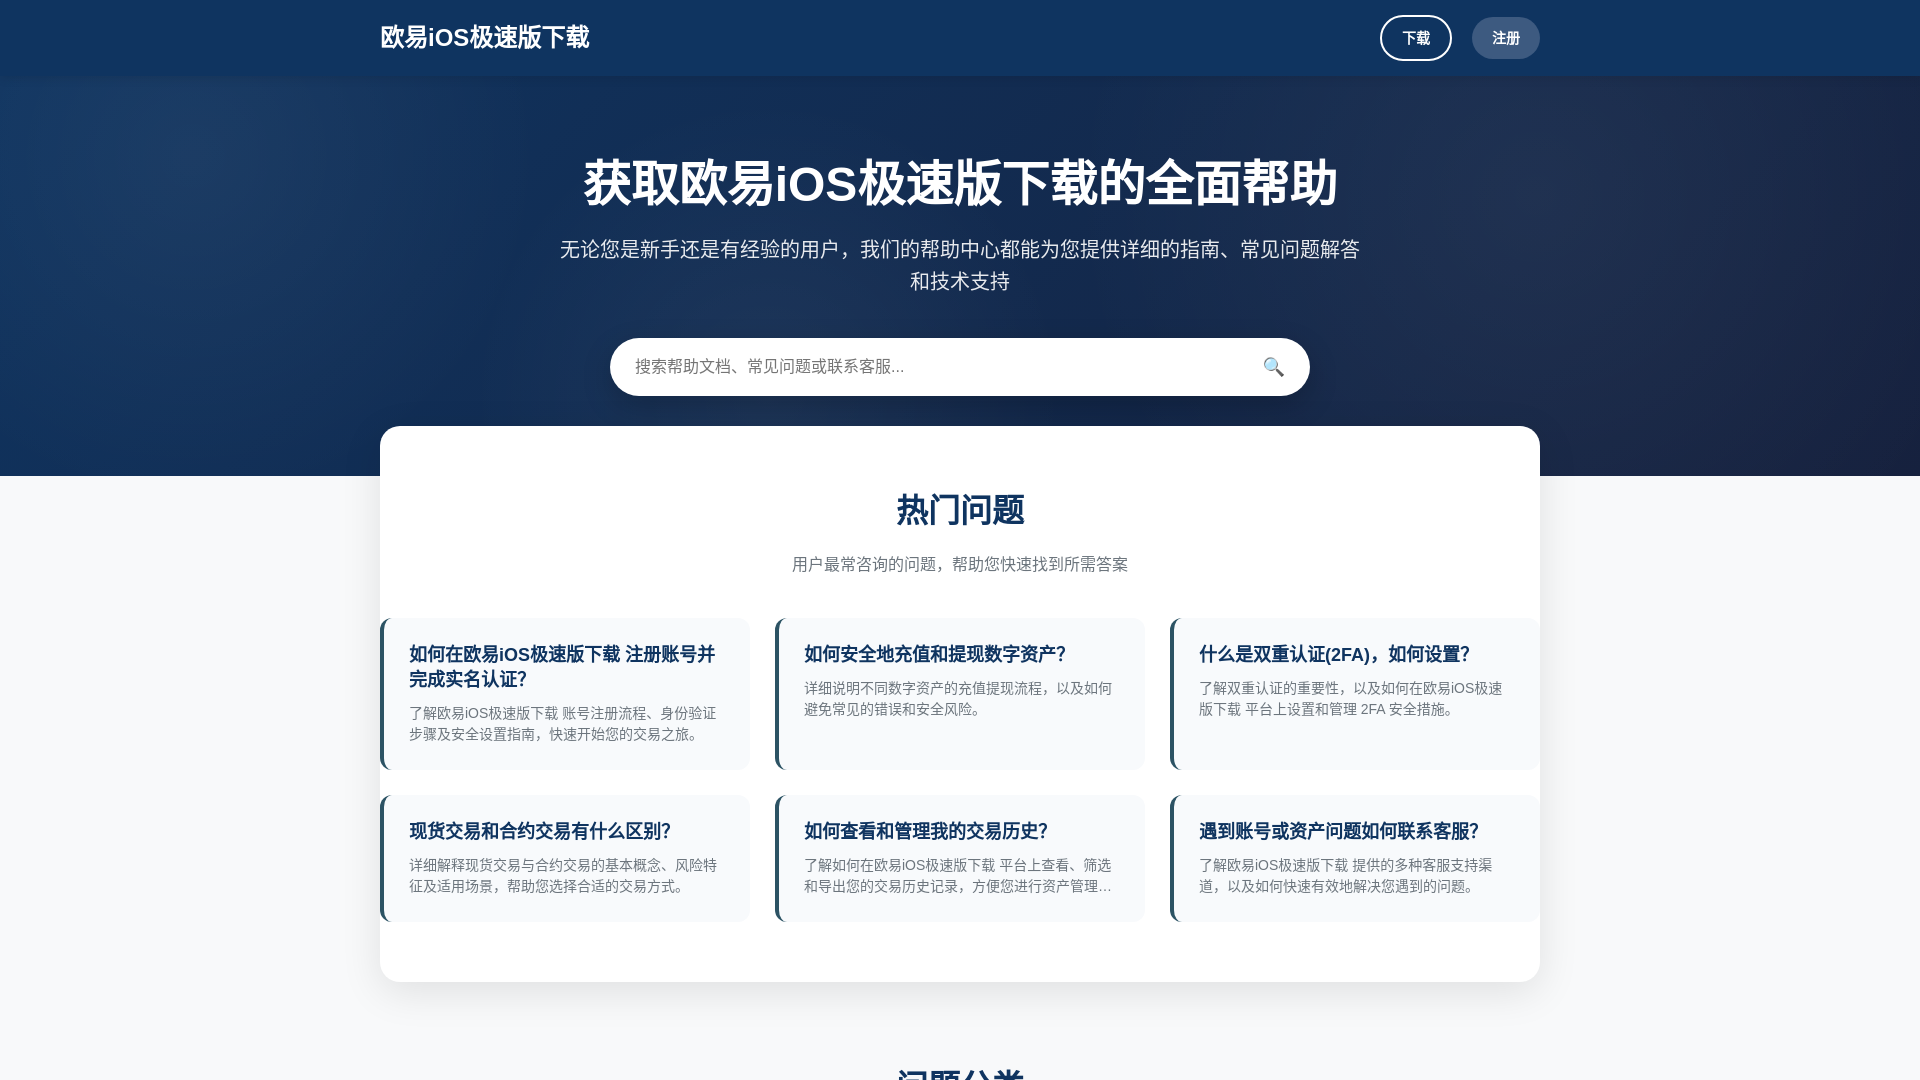Click the description 了解欧易iOS极速版下载 账号注册流程
The image size is (1920, 1080).
pos(563,724)
